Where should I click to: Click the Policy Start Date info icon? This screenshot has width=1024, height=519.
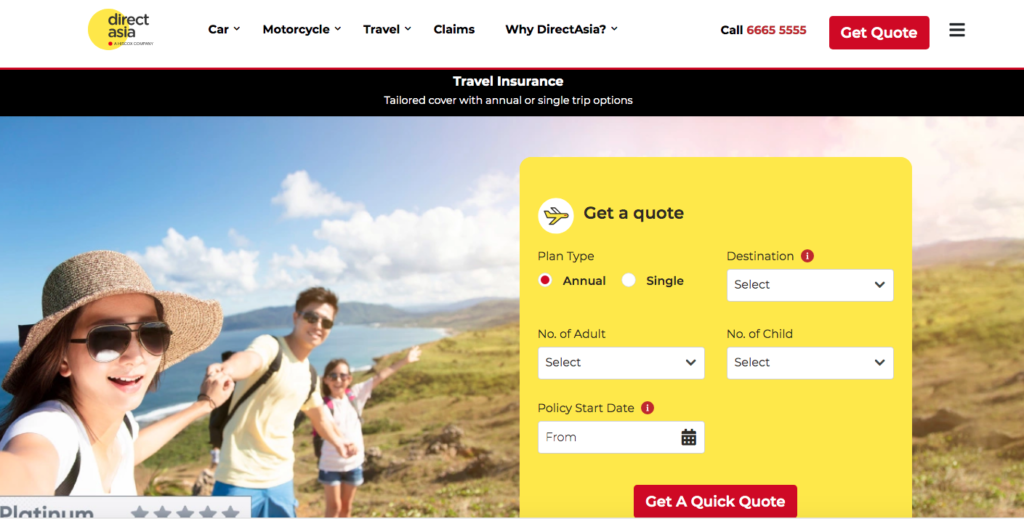[647, 408]
